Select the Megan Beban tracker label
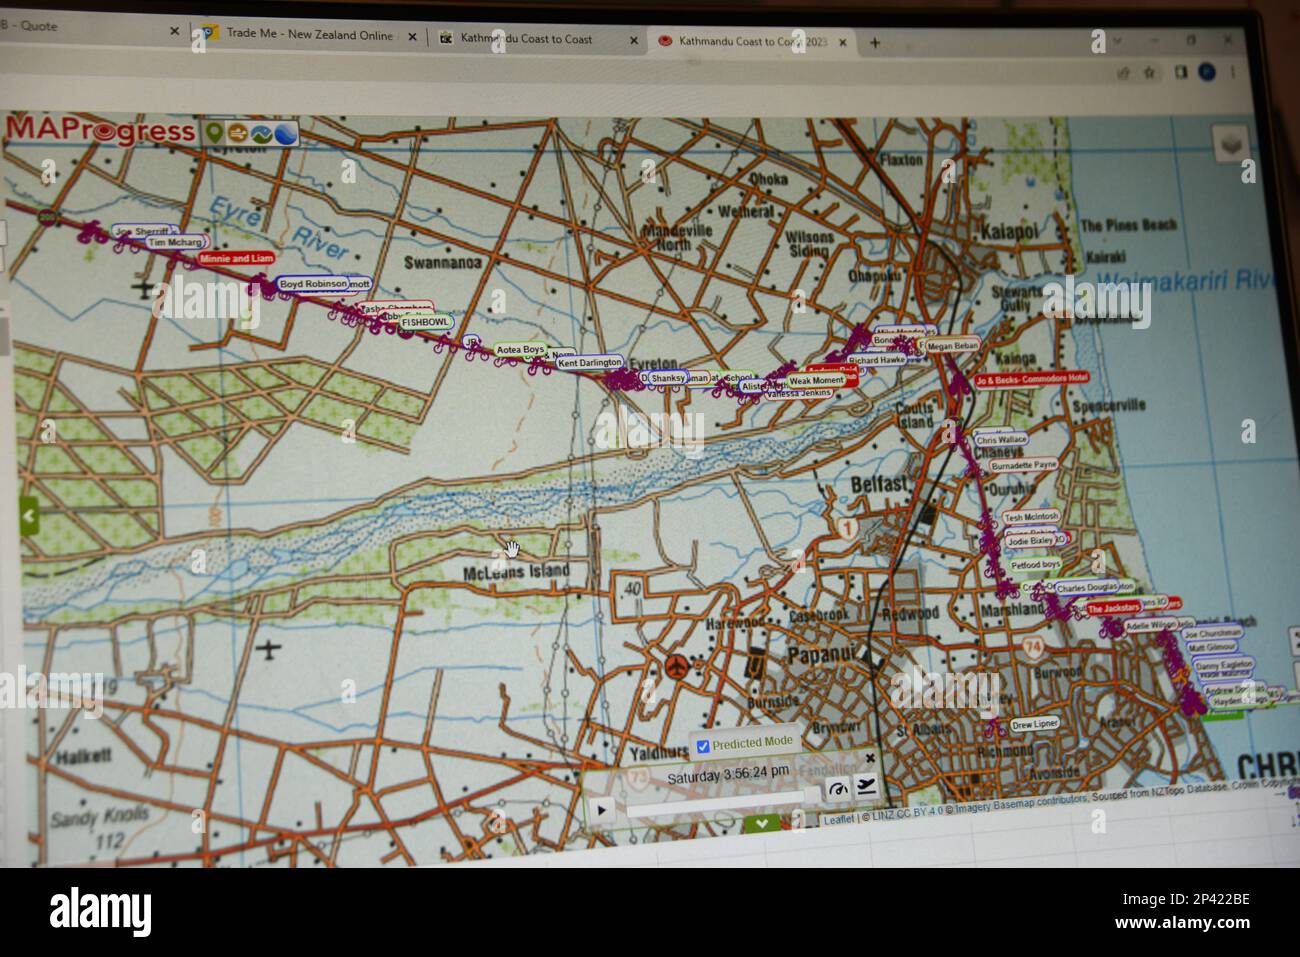Viewport: 1300px width, 957px height. (x=952, y=346)
